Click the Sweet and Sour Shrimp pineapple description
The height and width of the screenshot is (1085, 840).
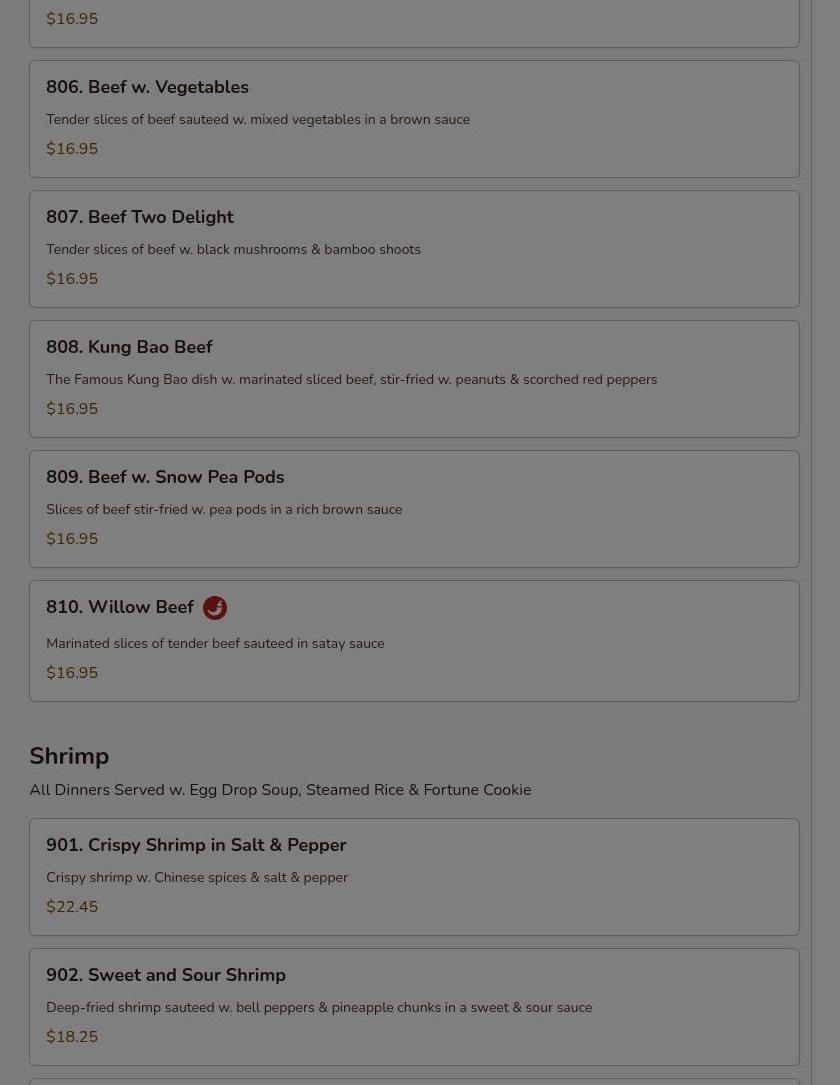coord(319,1008)
